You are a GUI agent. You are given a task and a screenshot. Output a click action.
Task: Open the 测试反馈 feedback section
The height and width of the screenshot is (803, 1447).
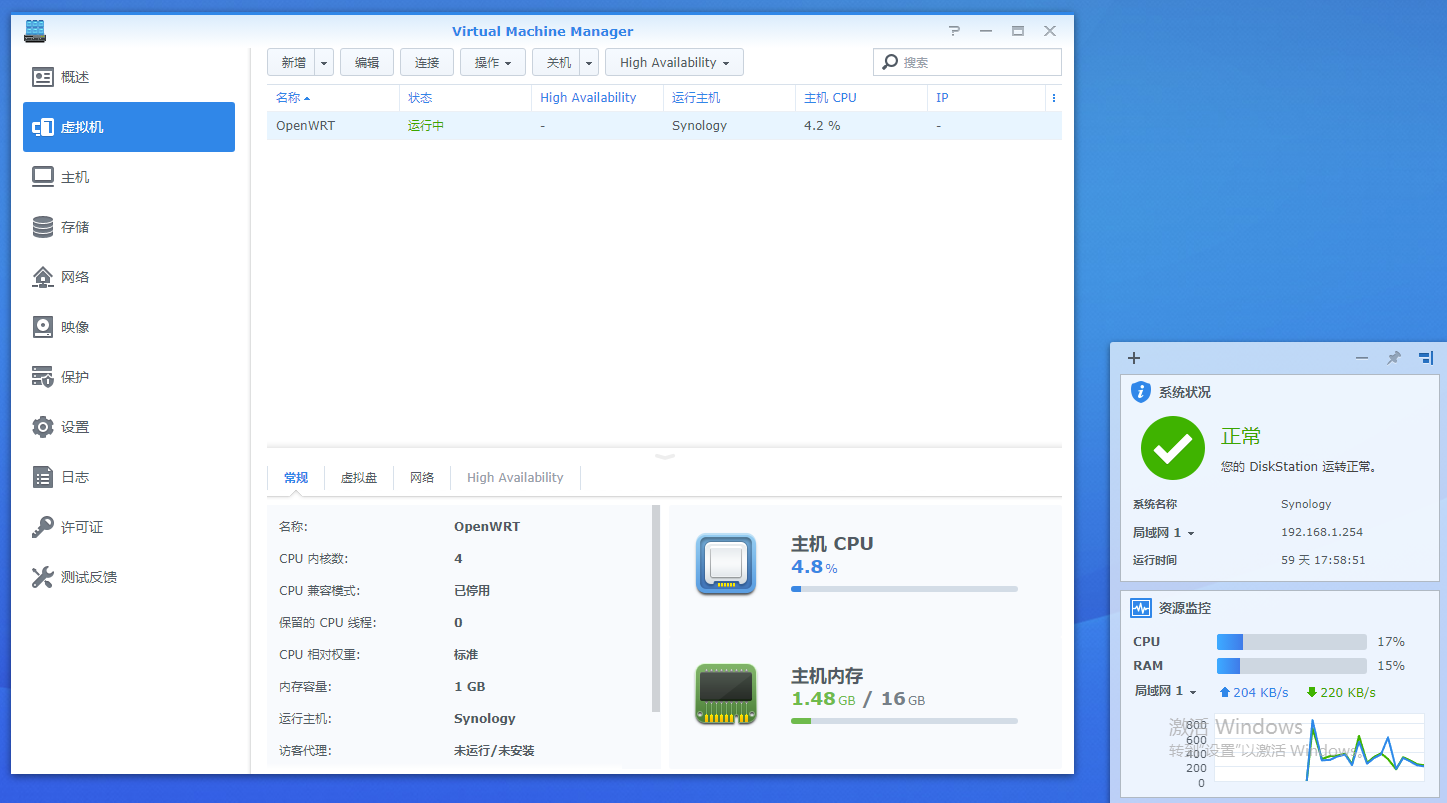point(129,577)
